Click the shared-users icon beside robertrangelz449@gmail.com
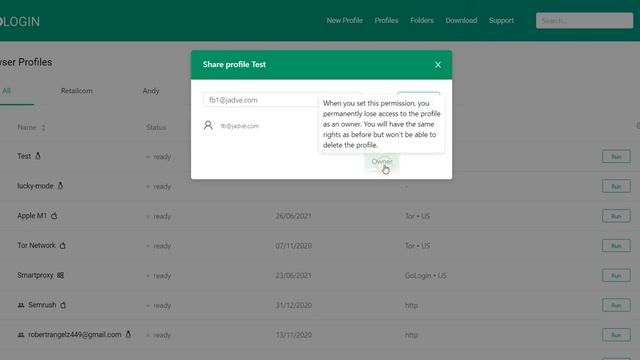 coord(21,335)
